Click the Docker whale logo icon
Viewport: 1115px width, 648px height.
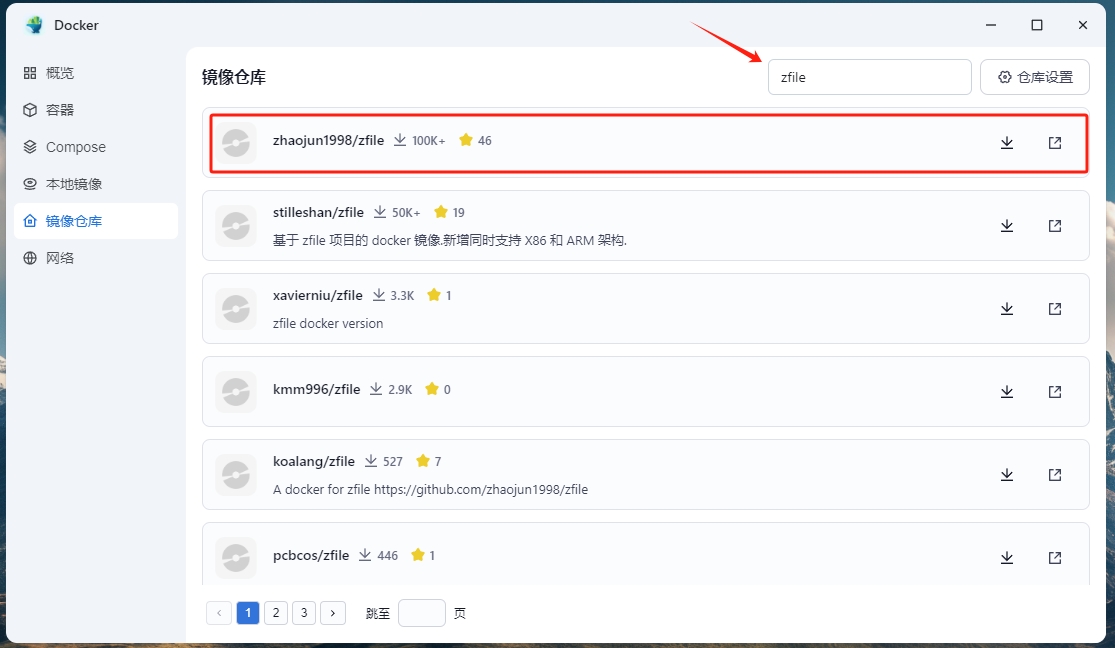[x=34, y=25]
